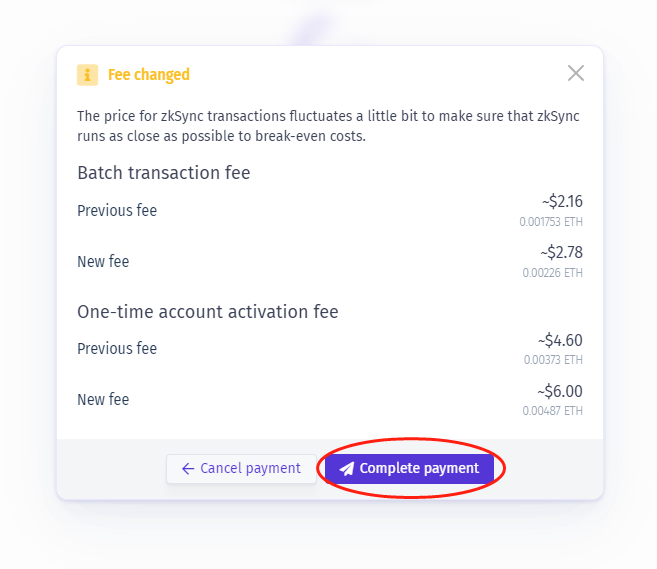The image size is (657, 569).
Task: Click the ~$2.78 new batch fee amount
Action: click(x=561, y=253)
